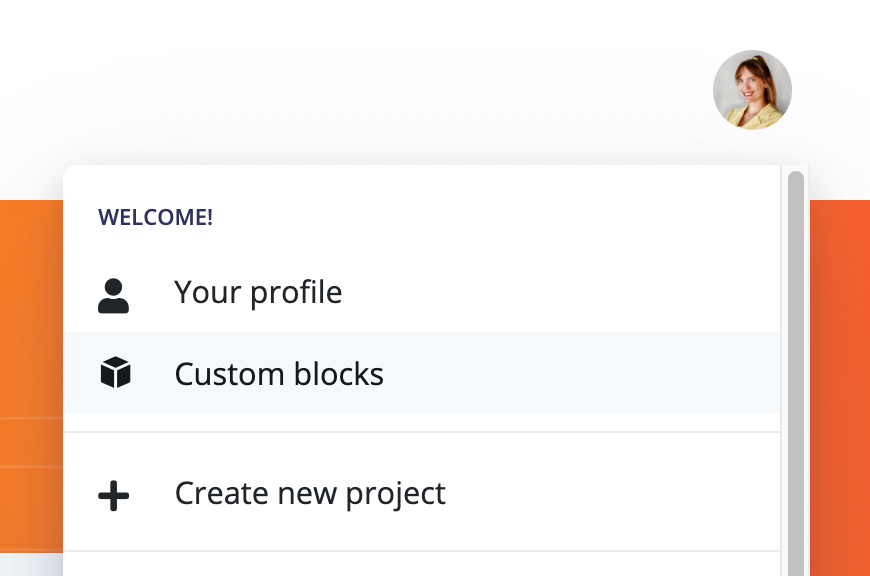870x576 pixels.
Task: Click the person icon beside Your profile
Action: click(x=114, y=293)
